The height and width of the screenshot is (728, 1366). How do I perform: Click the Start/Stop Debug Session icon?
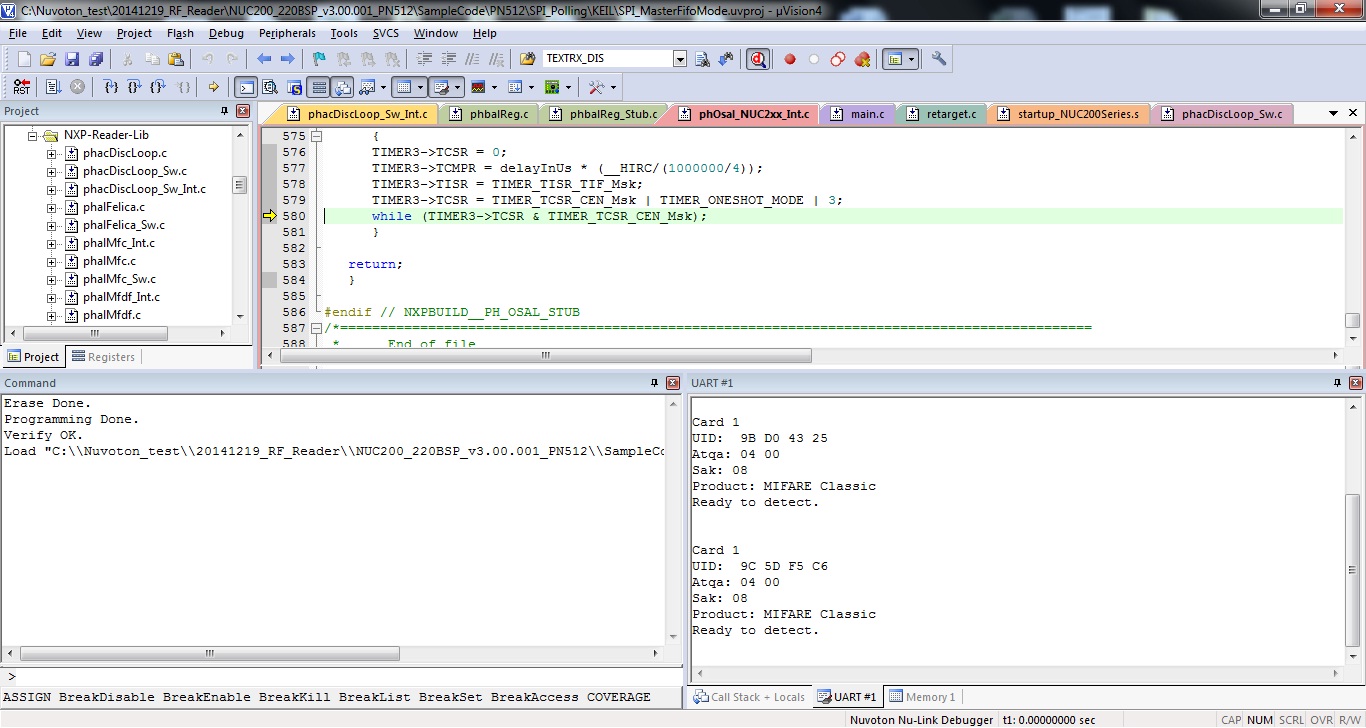[758, 59]
